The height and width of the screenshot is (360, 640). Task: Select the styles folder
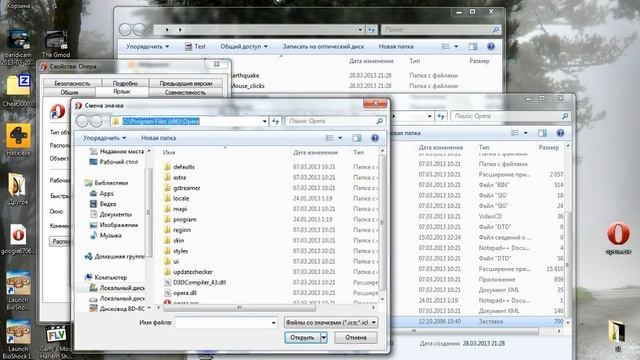pos(180,251)
